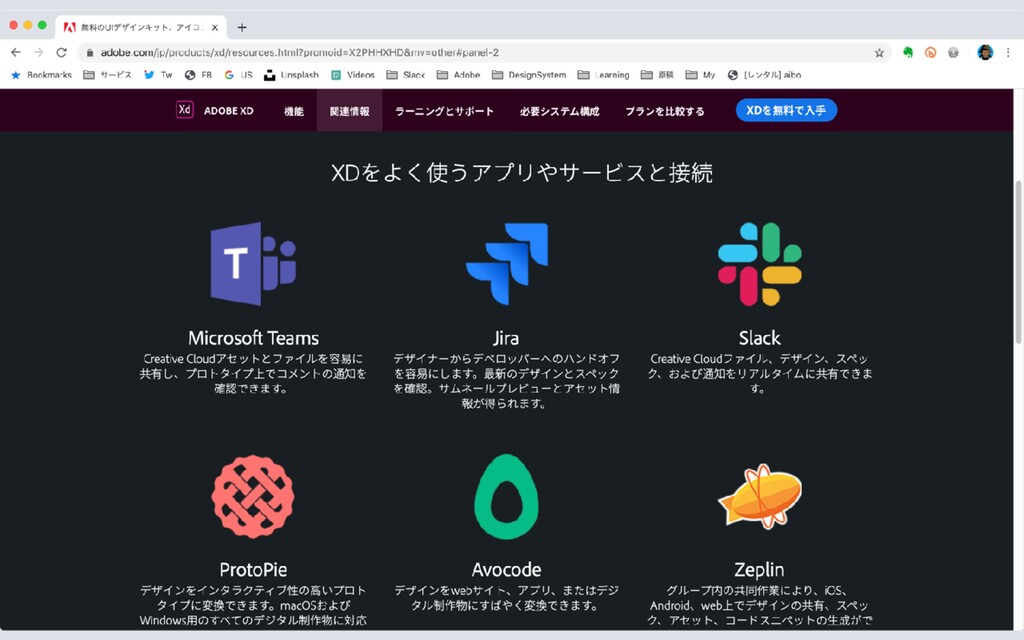Open the Zeplin heading link
The image size is (1024, 640).
(759, 569)
